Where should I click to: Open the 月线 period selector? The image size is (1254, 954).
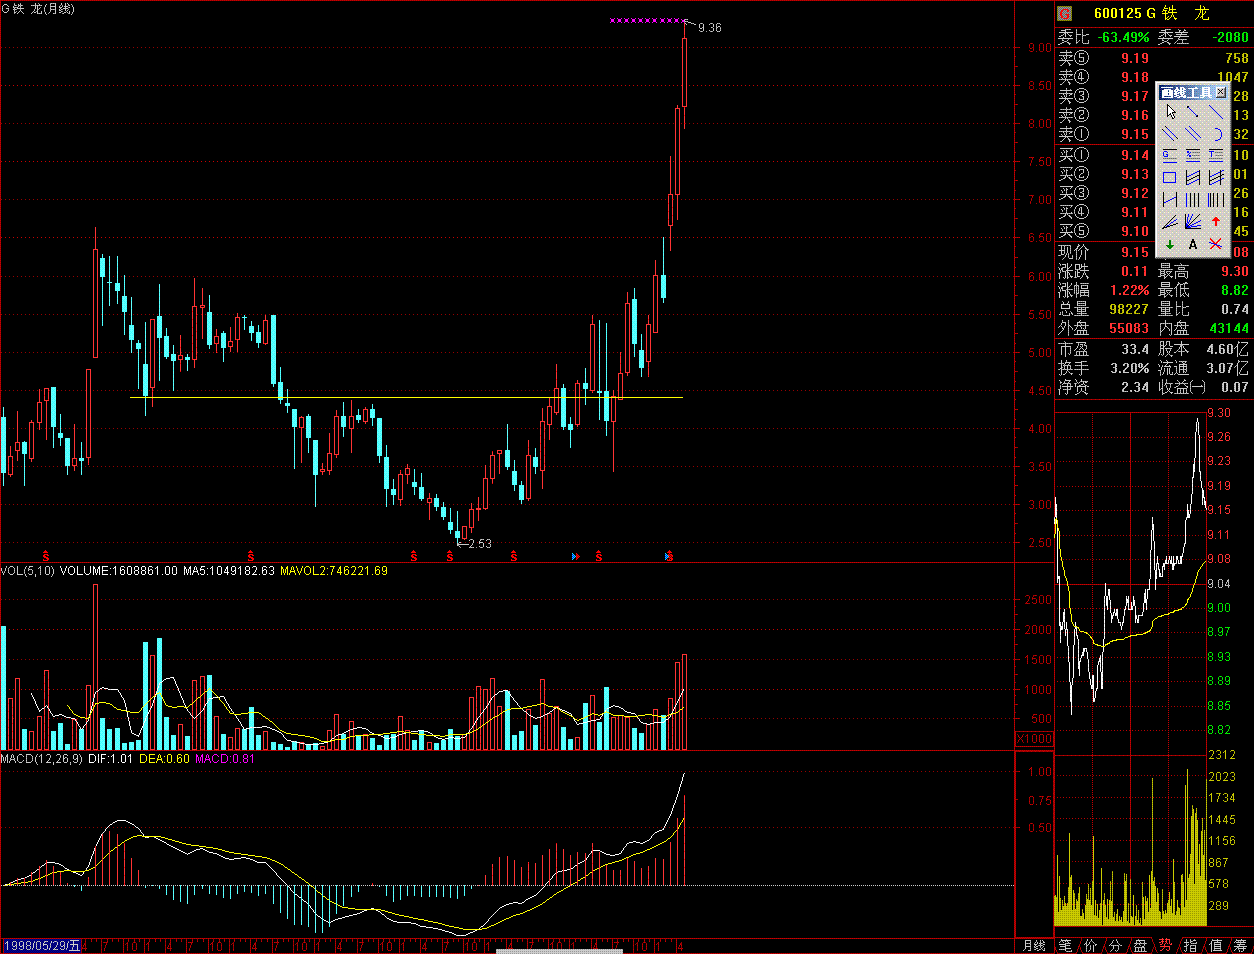click(1034, 945)
